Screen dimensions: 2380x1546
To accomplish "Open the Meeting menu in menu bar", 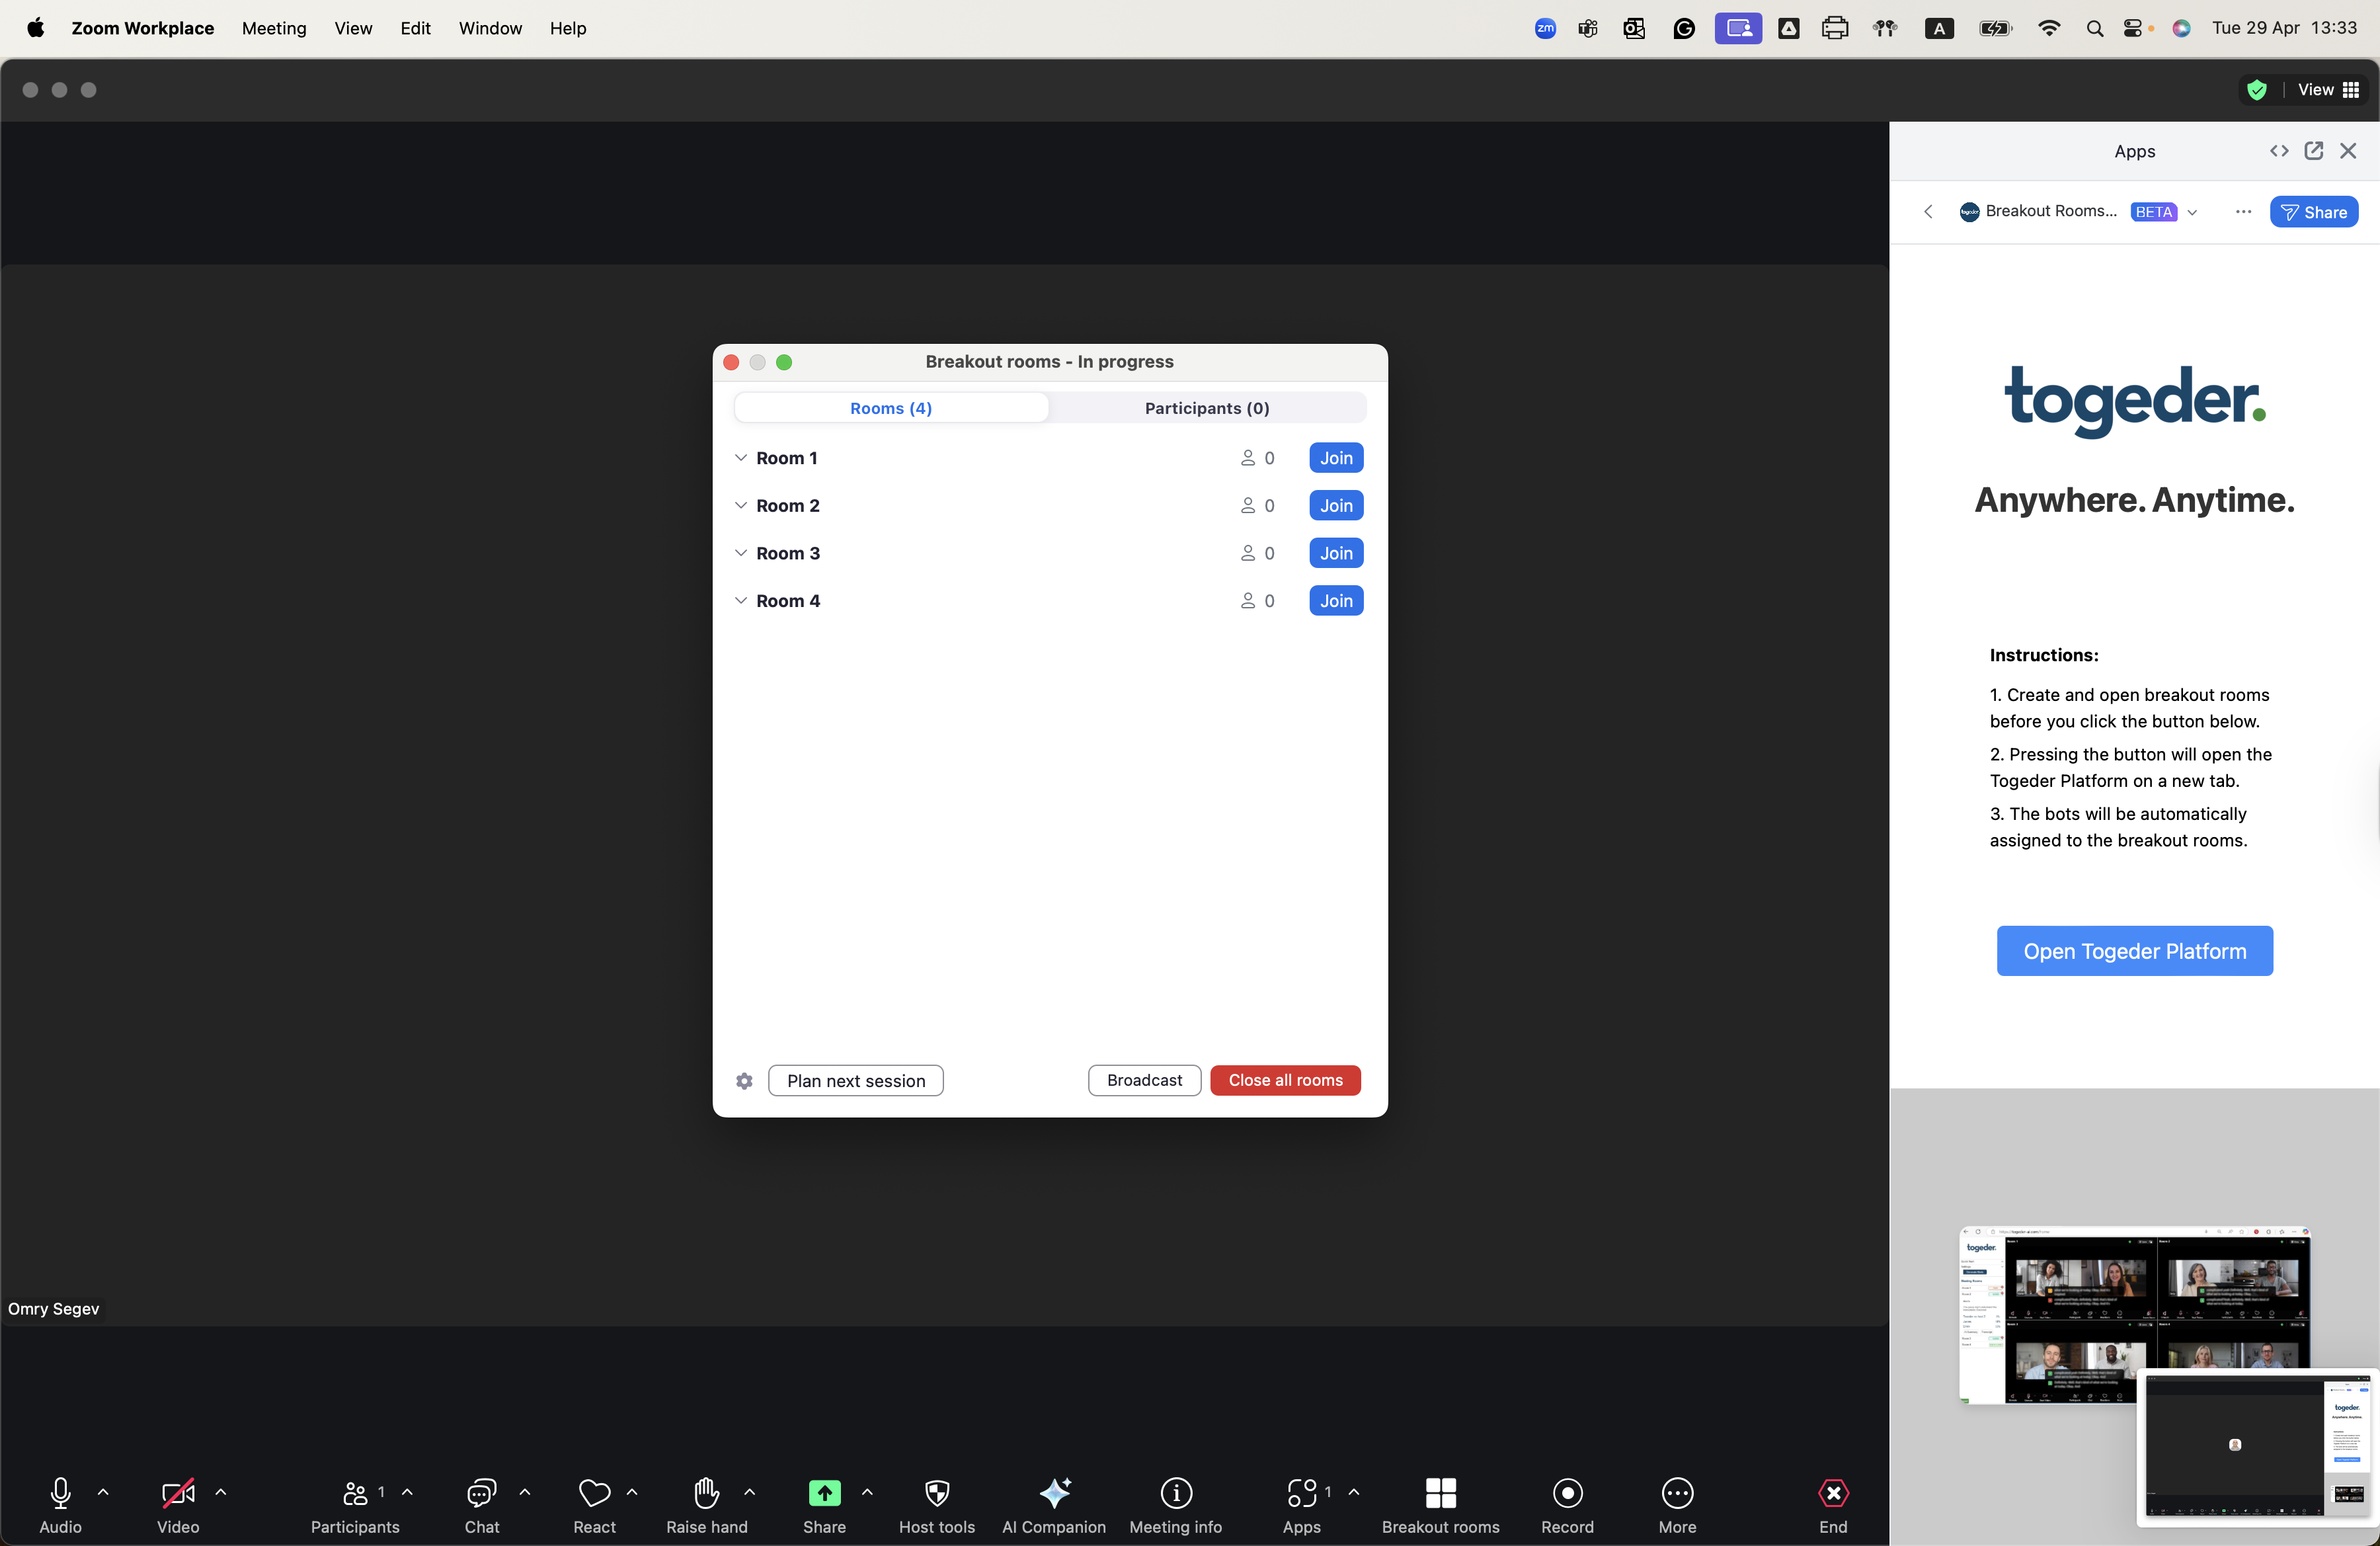I will 273,28.
